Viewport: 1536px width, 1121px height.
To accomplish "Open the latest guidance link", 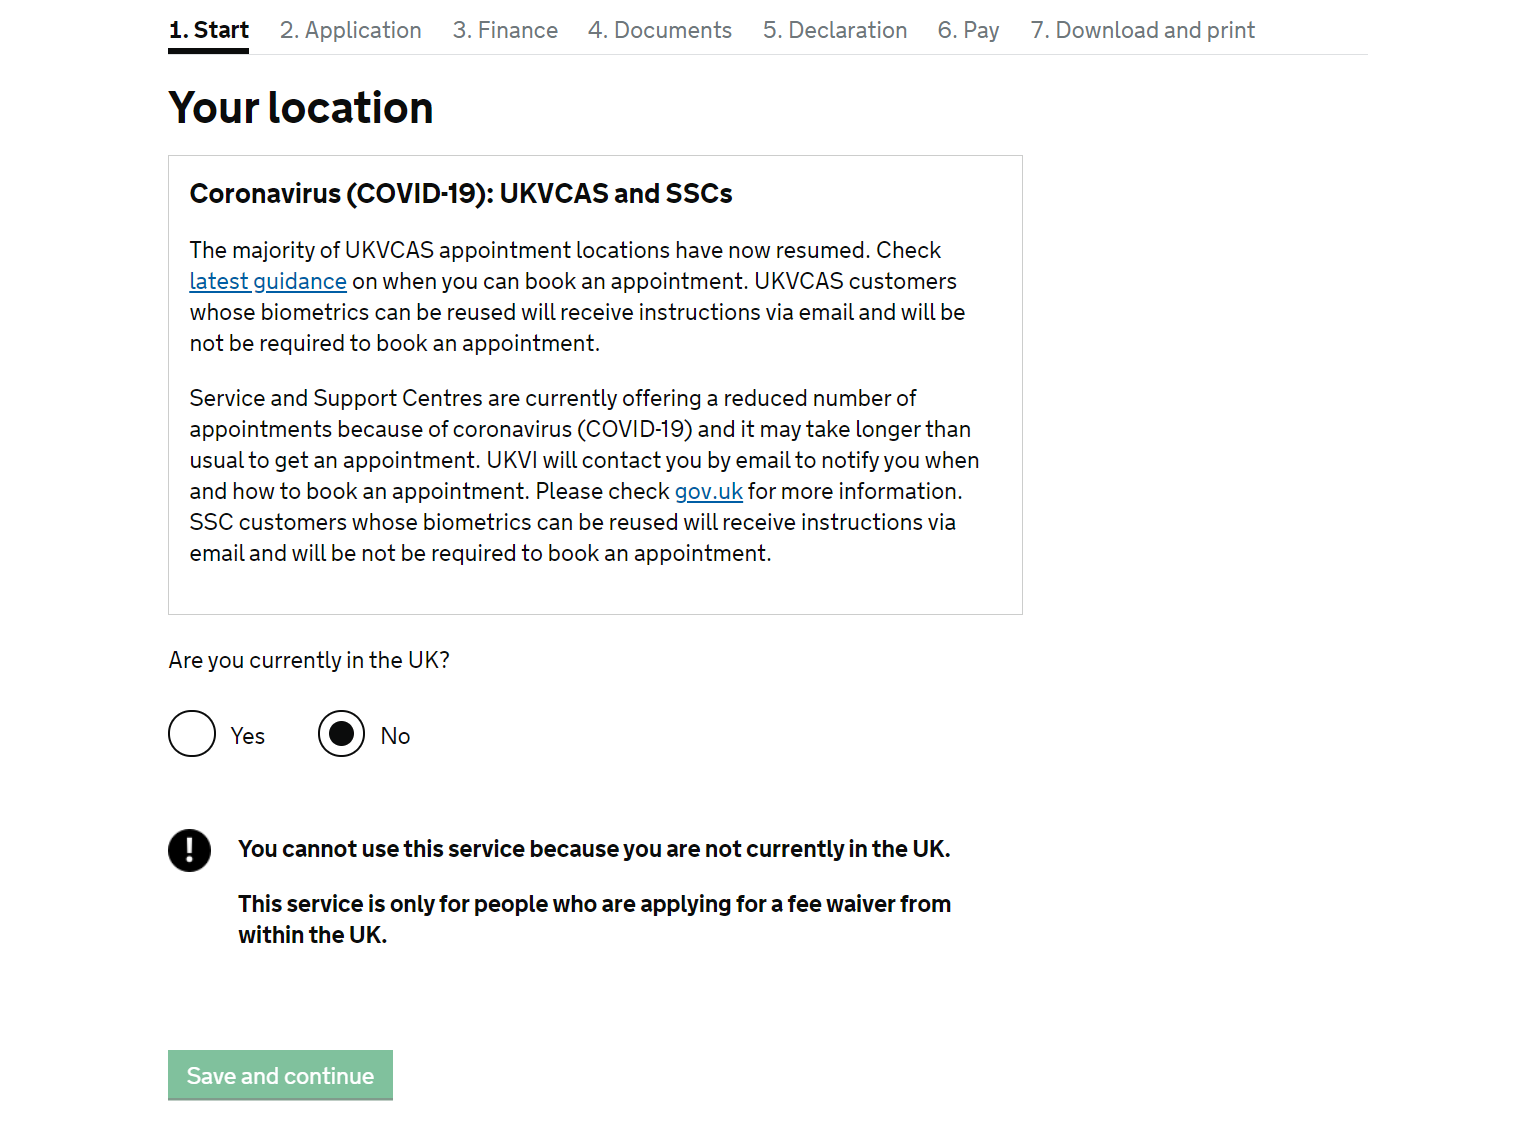I will 268,281.
